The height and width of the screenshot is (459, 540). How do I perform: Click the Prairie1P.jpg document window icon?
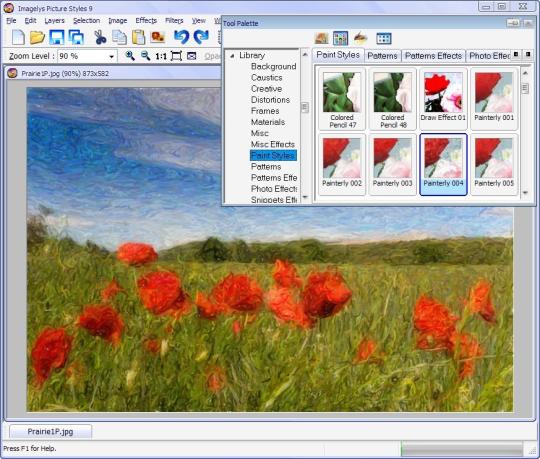click(12, 73)
